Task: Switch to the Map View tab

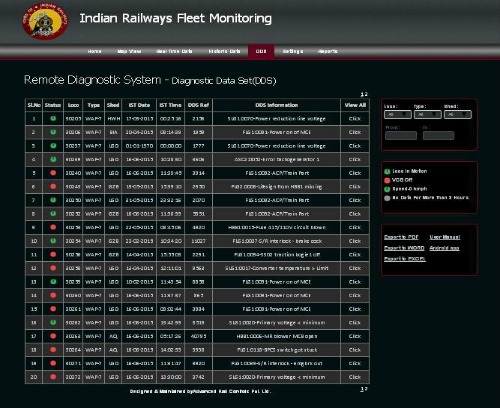Action: [129, 51]
